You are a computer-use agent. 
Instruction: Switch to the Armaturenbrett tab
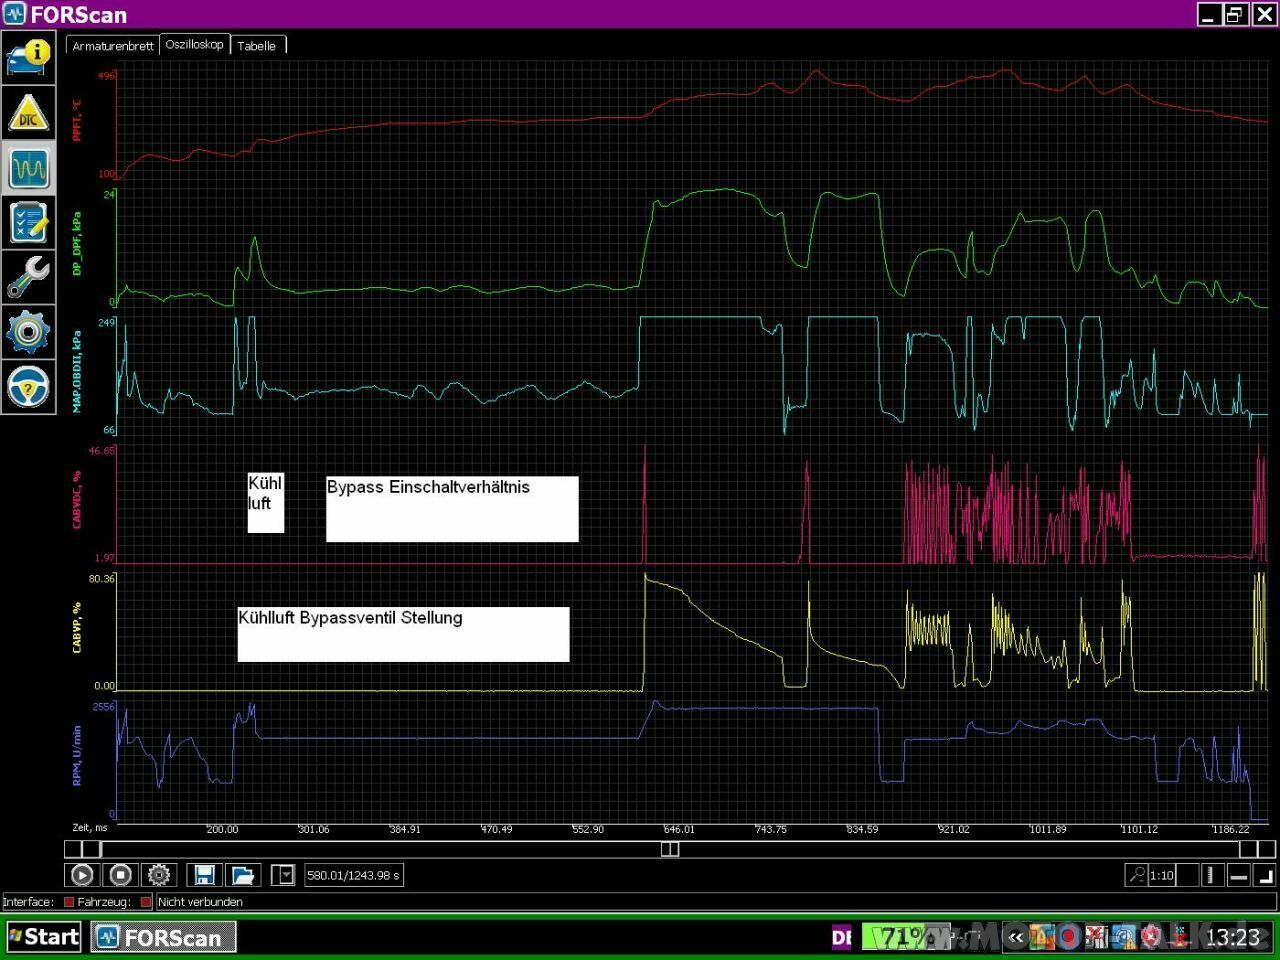113,46
